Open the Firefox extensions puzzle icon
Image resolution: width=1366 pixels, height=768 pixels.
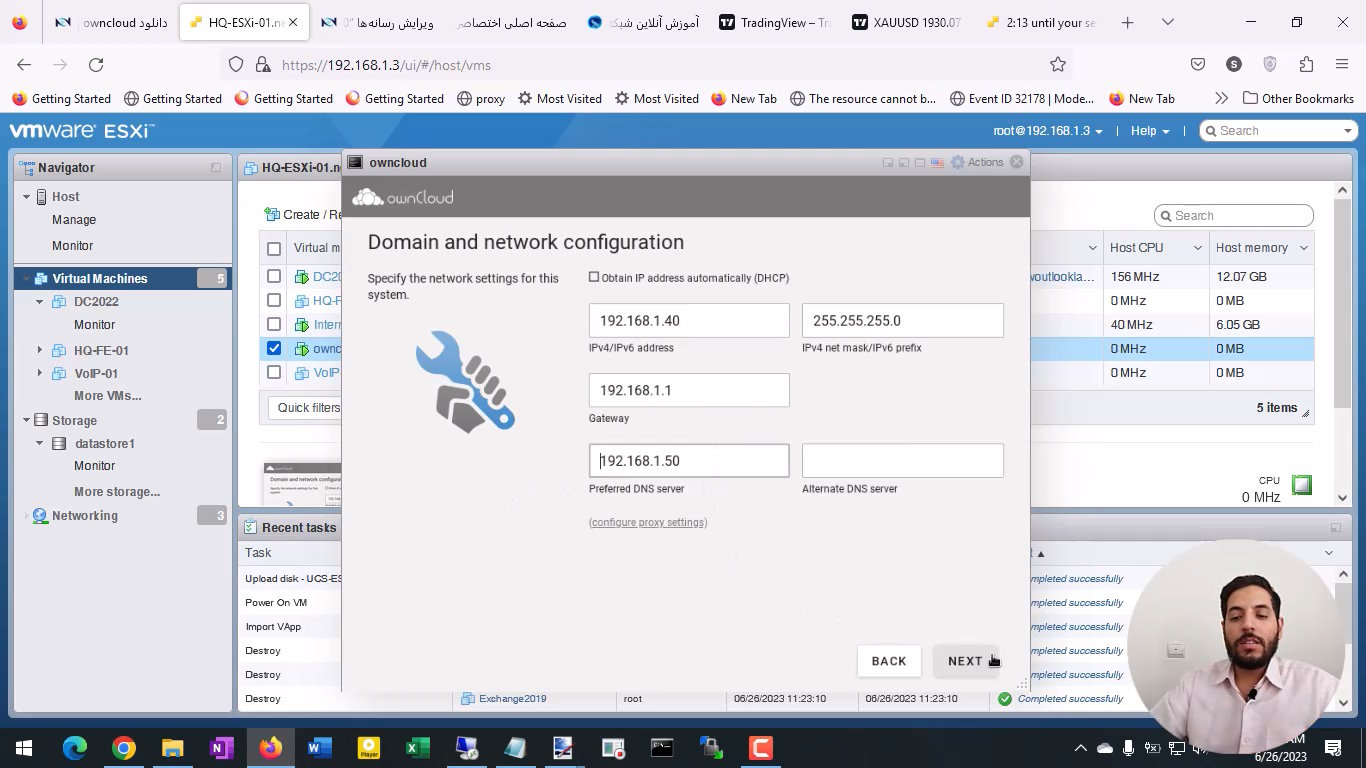click(x=1306, y=64)
